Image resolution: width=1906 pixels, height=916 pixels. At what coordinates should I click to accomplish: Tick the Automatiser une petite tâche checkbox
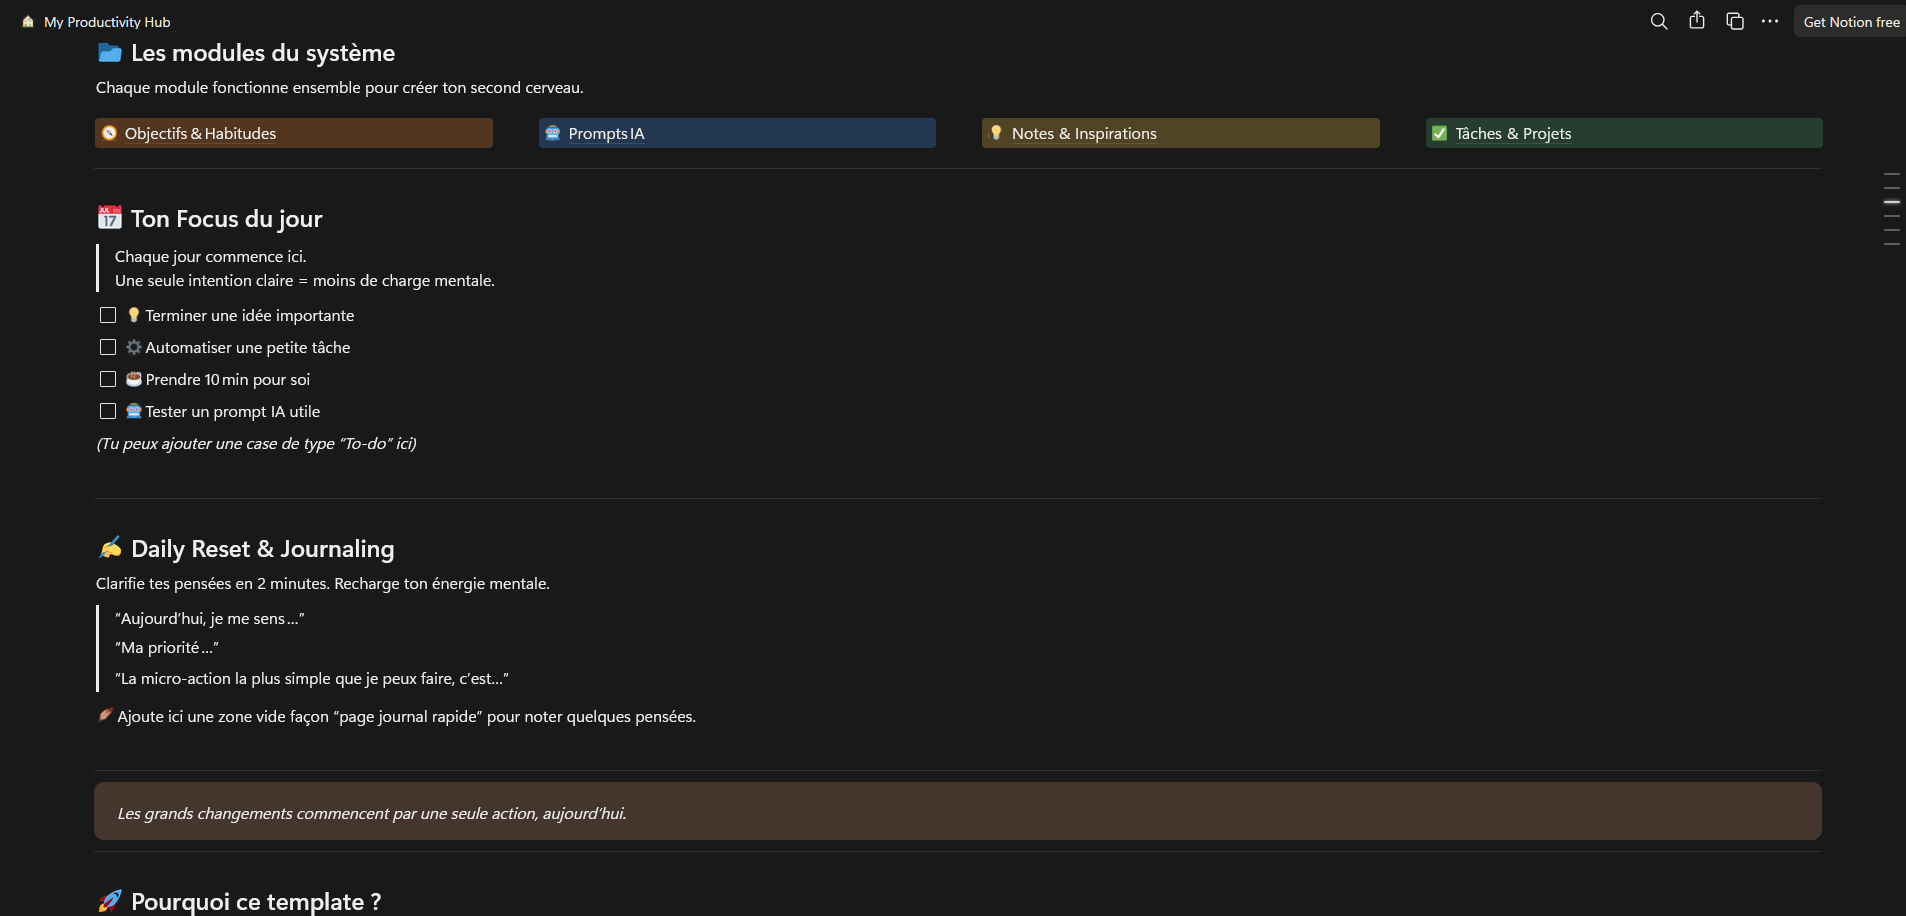108,347
